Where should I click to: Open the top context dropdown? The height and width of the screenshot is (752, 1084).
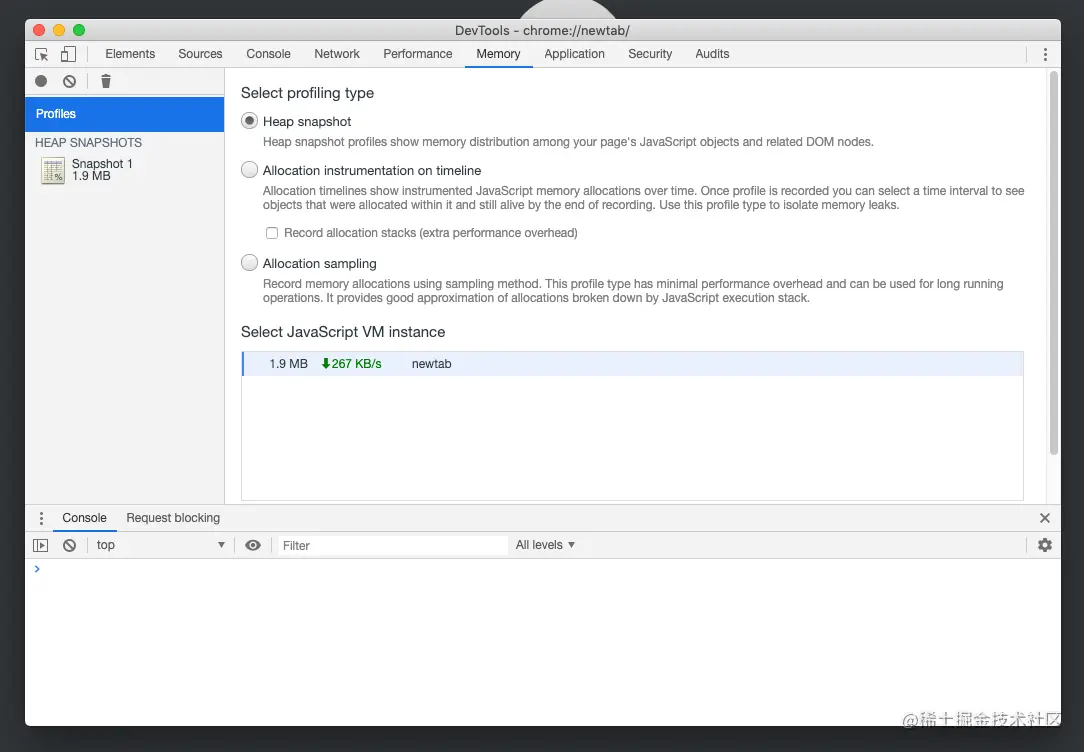click(161, 545)
